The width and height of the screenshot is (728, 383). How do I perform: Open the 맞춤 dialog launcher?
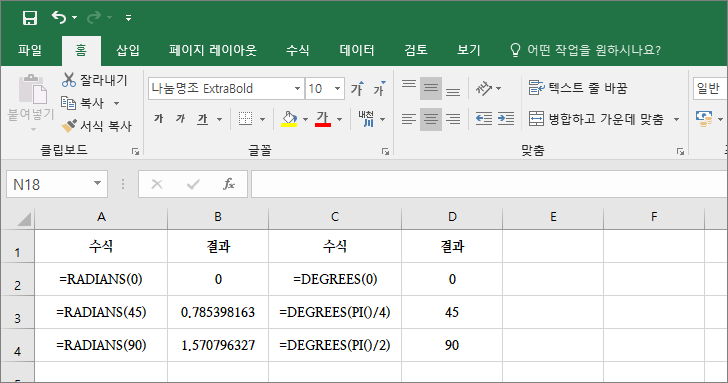pyautogui.click(x=680, y=151)
